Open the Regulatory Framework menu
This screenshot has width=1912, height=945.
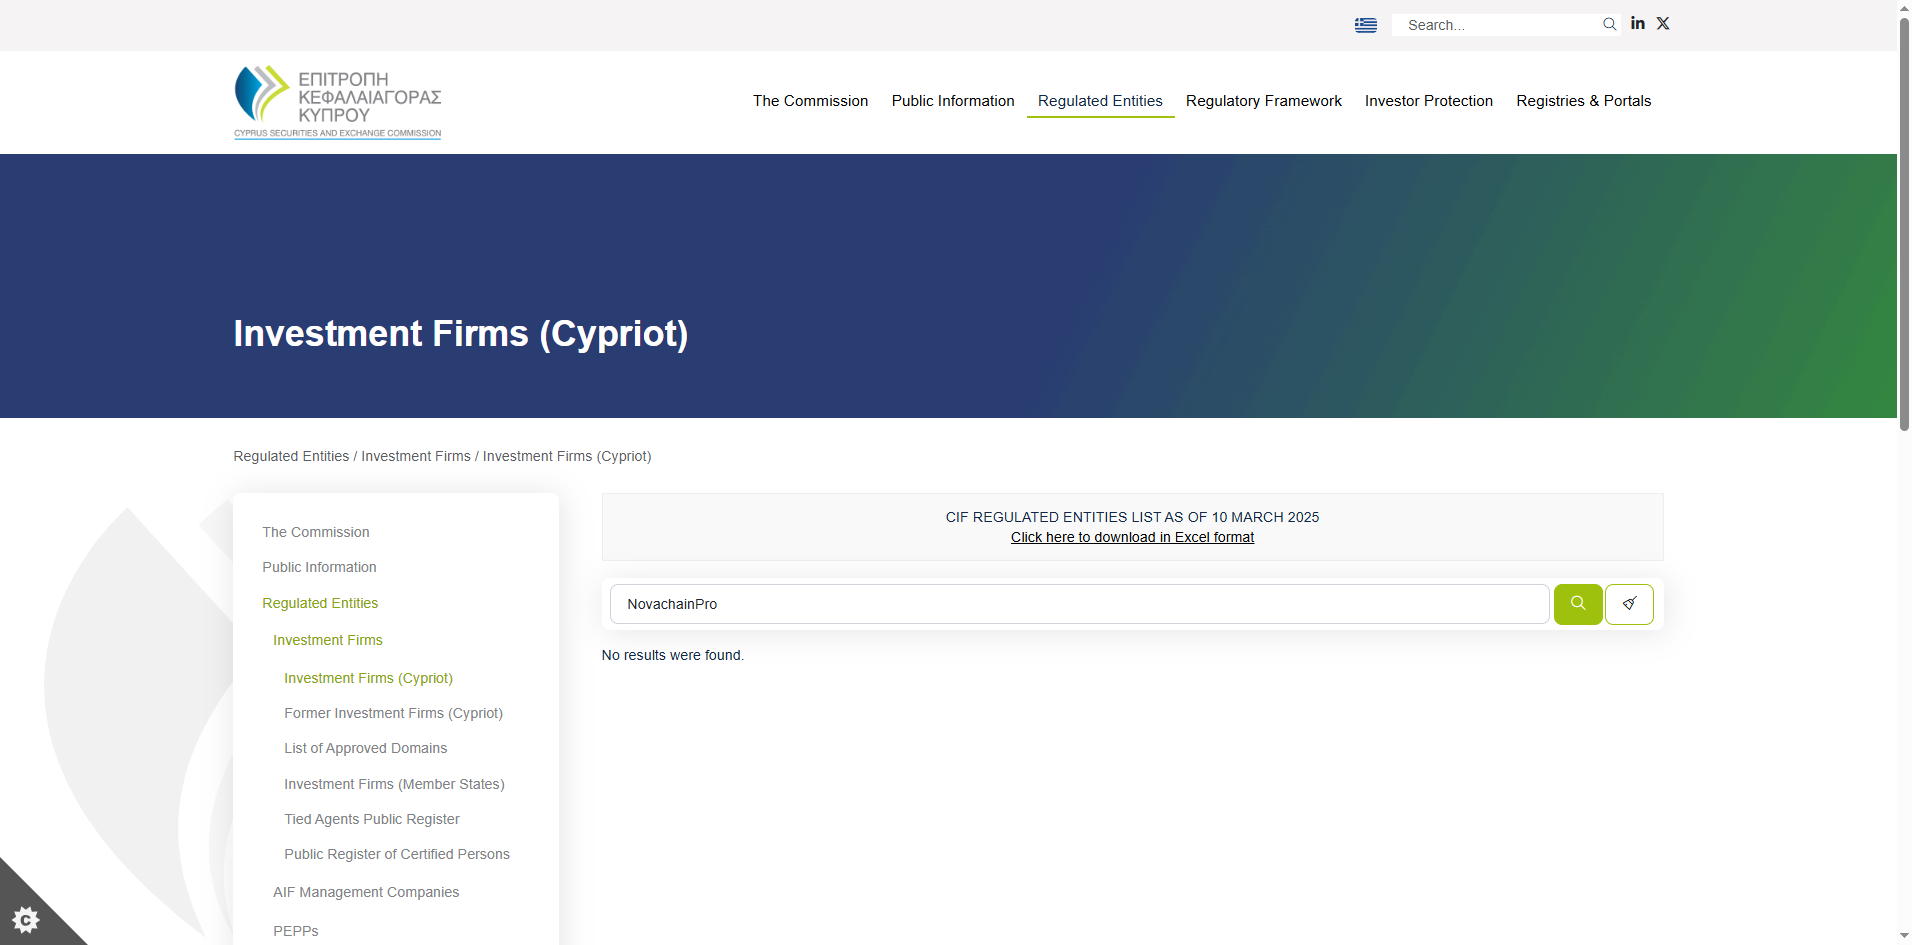click(1263, 101)
